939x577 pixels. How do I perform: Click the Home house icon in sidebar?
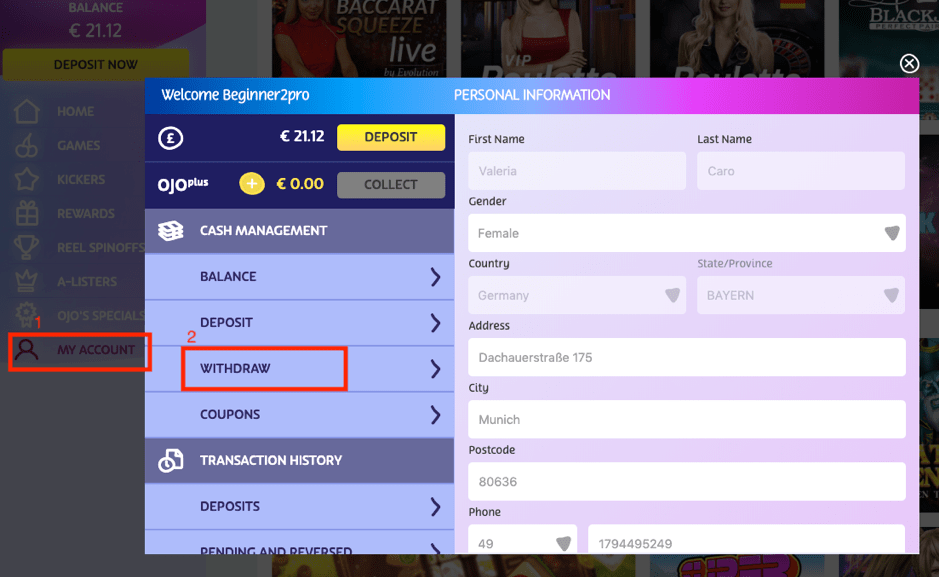pyautogui.click(x=27, y=112)
